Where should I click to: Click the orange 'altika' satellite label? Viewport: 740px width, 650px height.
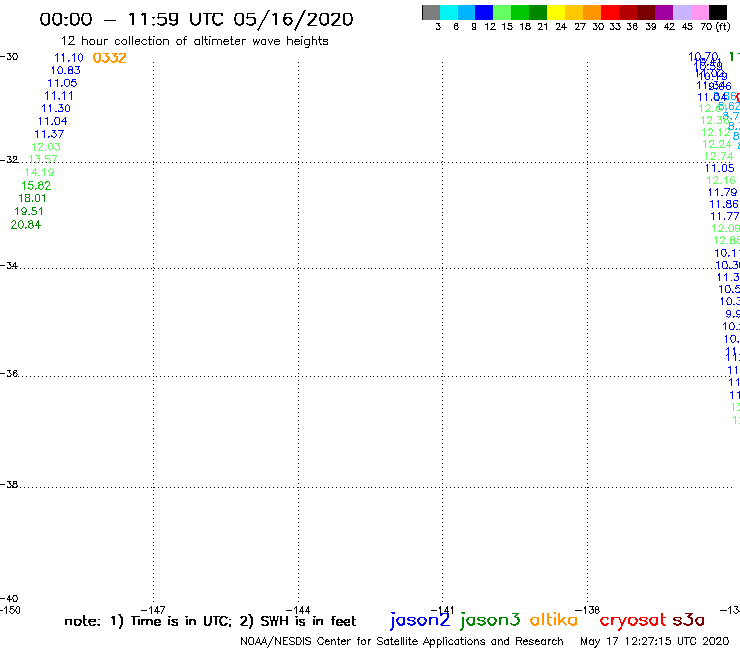point(554,620)
